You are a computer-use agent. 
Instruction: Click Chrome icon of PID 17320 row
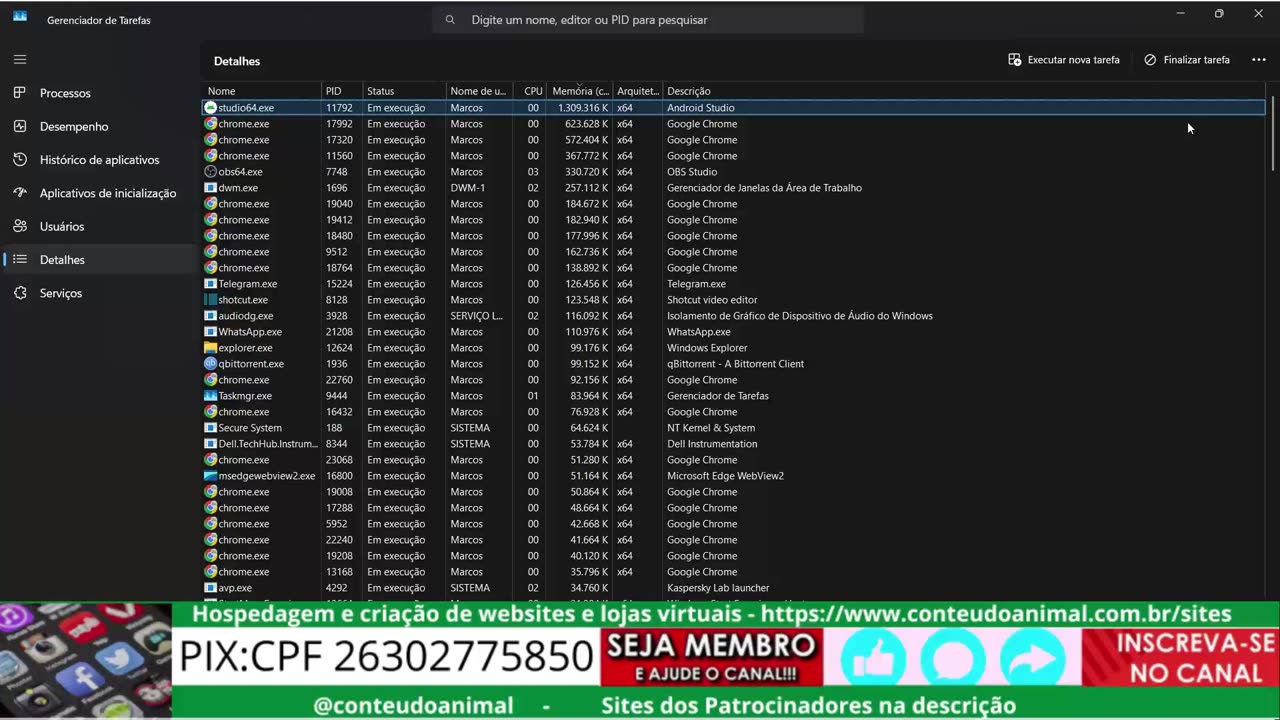coord(210,139)
